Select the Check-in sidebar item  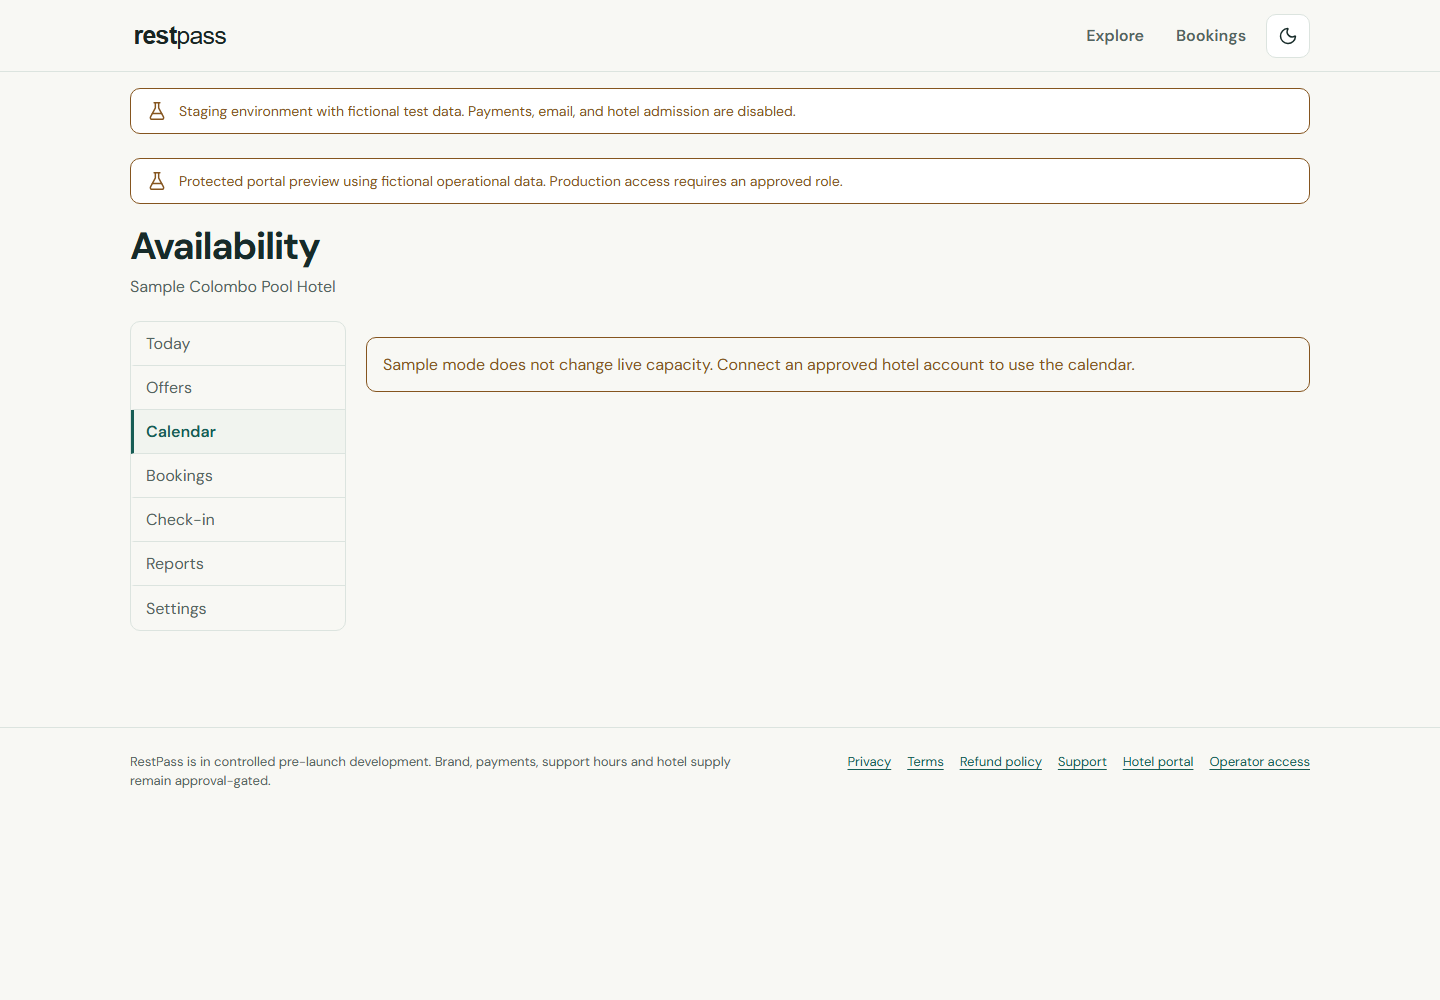tap(238, 520)
